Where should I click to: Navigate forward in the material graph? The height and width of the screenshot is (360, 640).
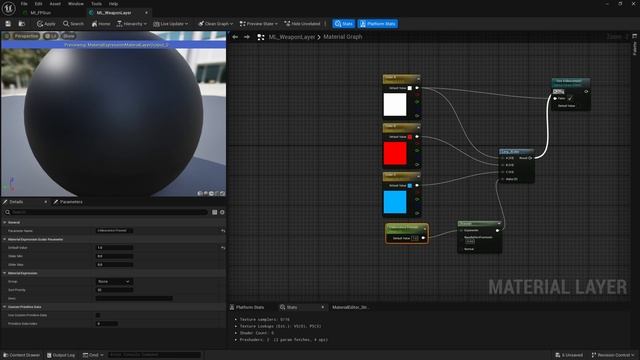point(247,37)
